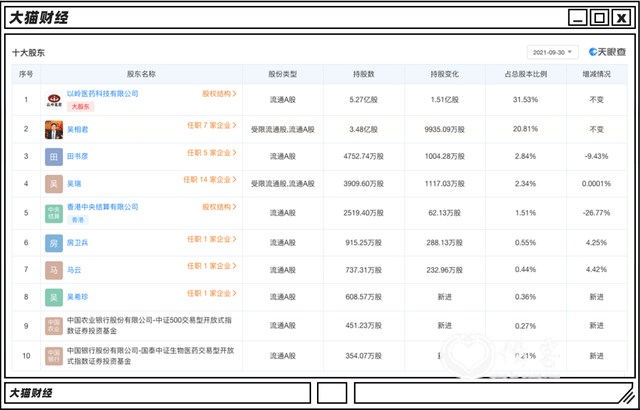Expand 任职 1 家企业 for 马云
This screenshot has height=410, width=640.
[x=212, y=266]
